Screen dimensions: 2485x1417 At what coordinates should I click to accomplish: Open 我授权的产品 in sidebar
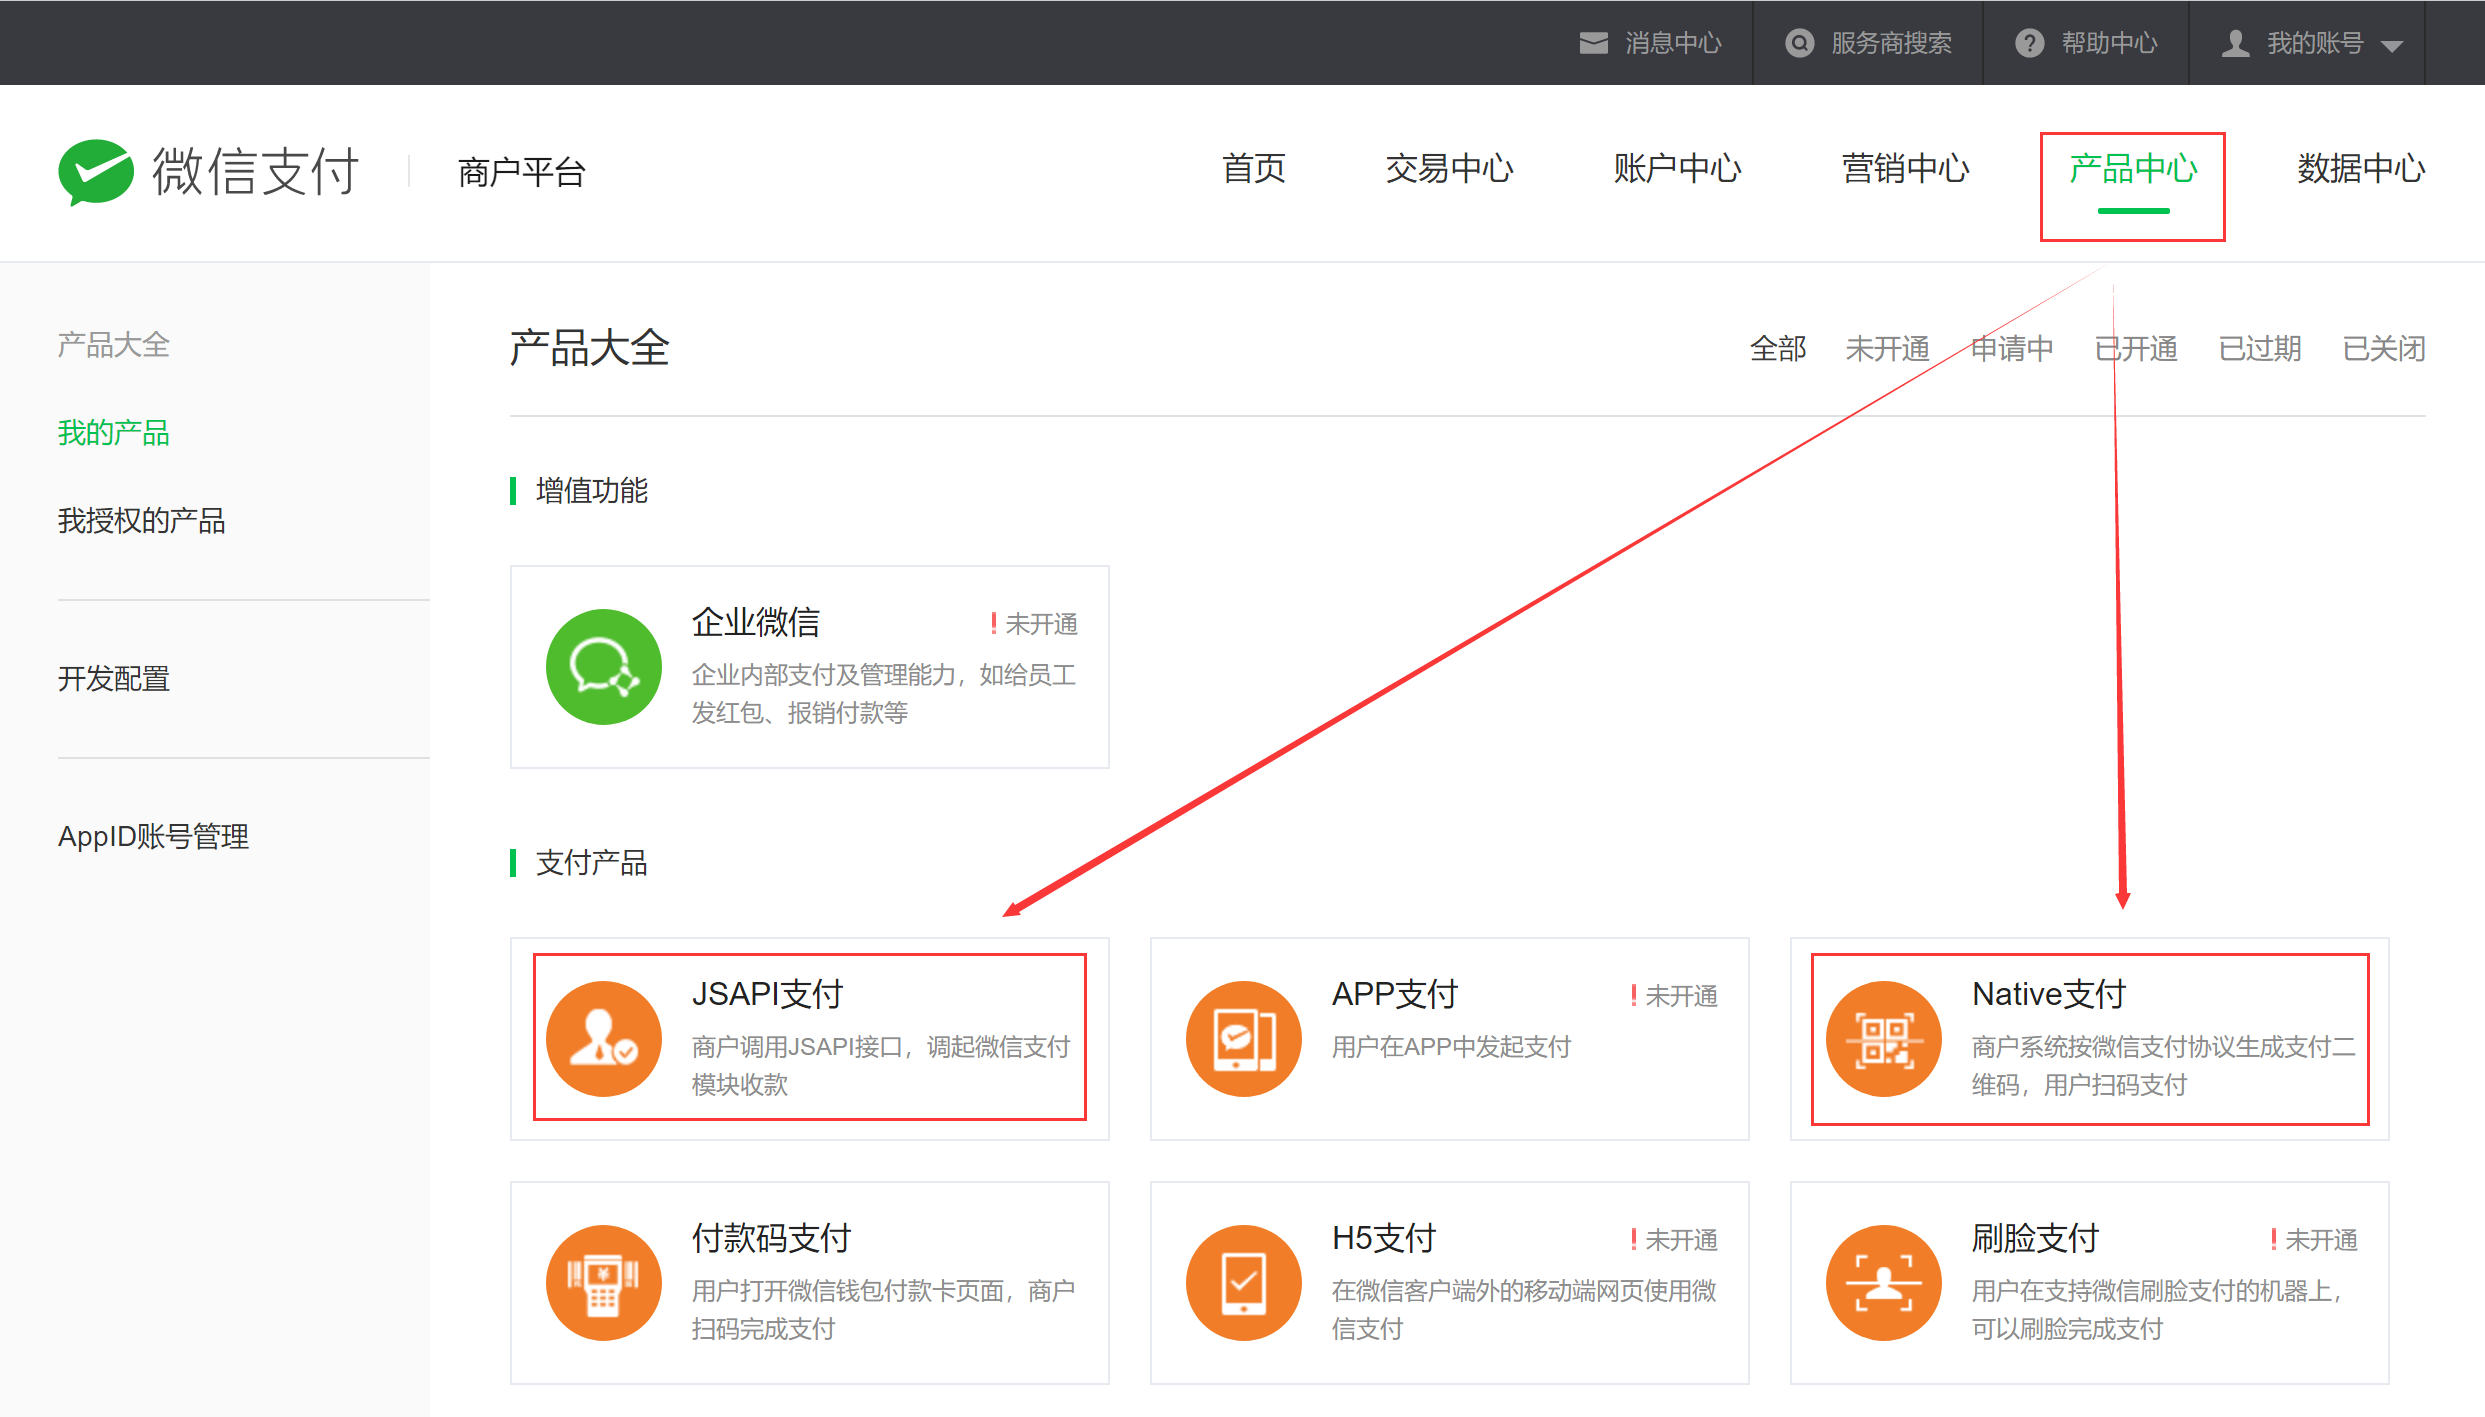pyautogui.click(x=141, y=521)
